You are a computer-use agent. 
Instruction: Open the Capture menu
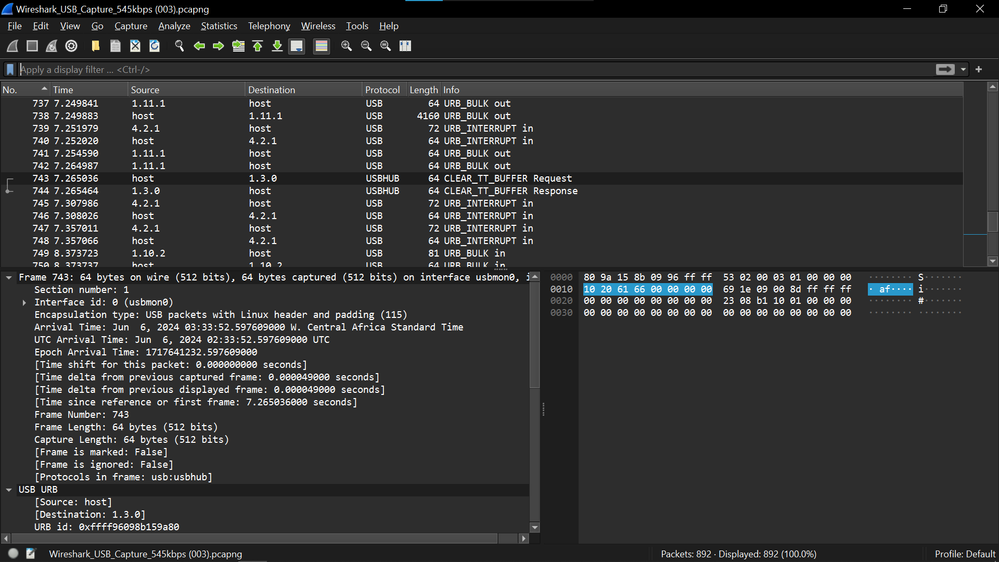pyautogui.click(x=131, y=26)
